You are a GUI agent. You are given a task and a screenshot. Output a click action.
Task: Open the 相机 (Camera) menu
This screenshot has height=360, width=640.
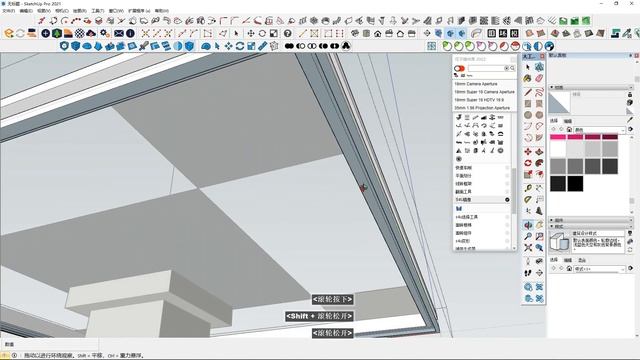pyautogui.click(x=62, y=11)
